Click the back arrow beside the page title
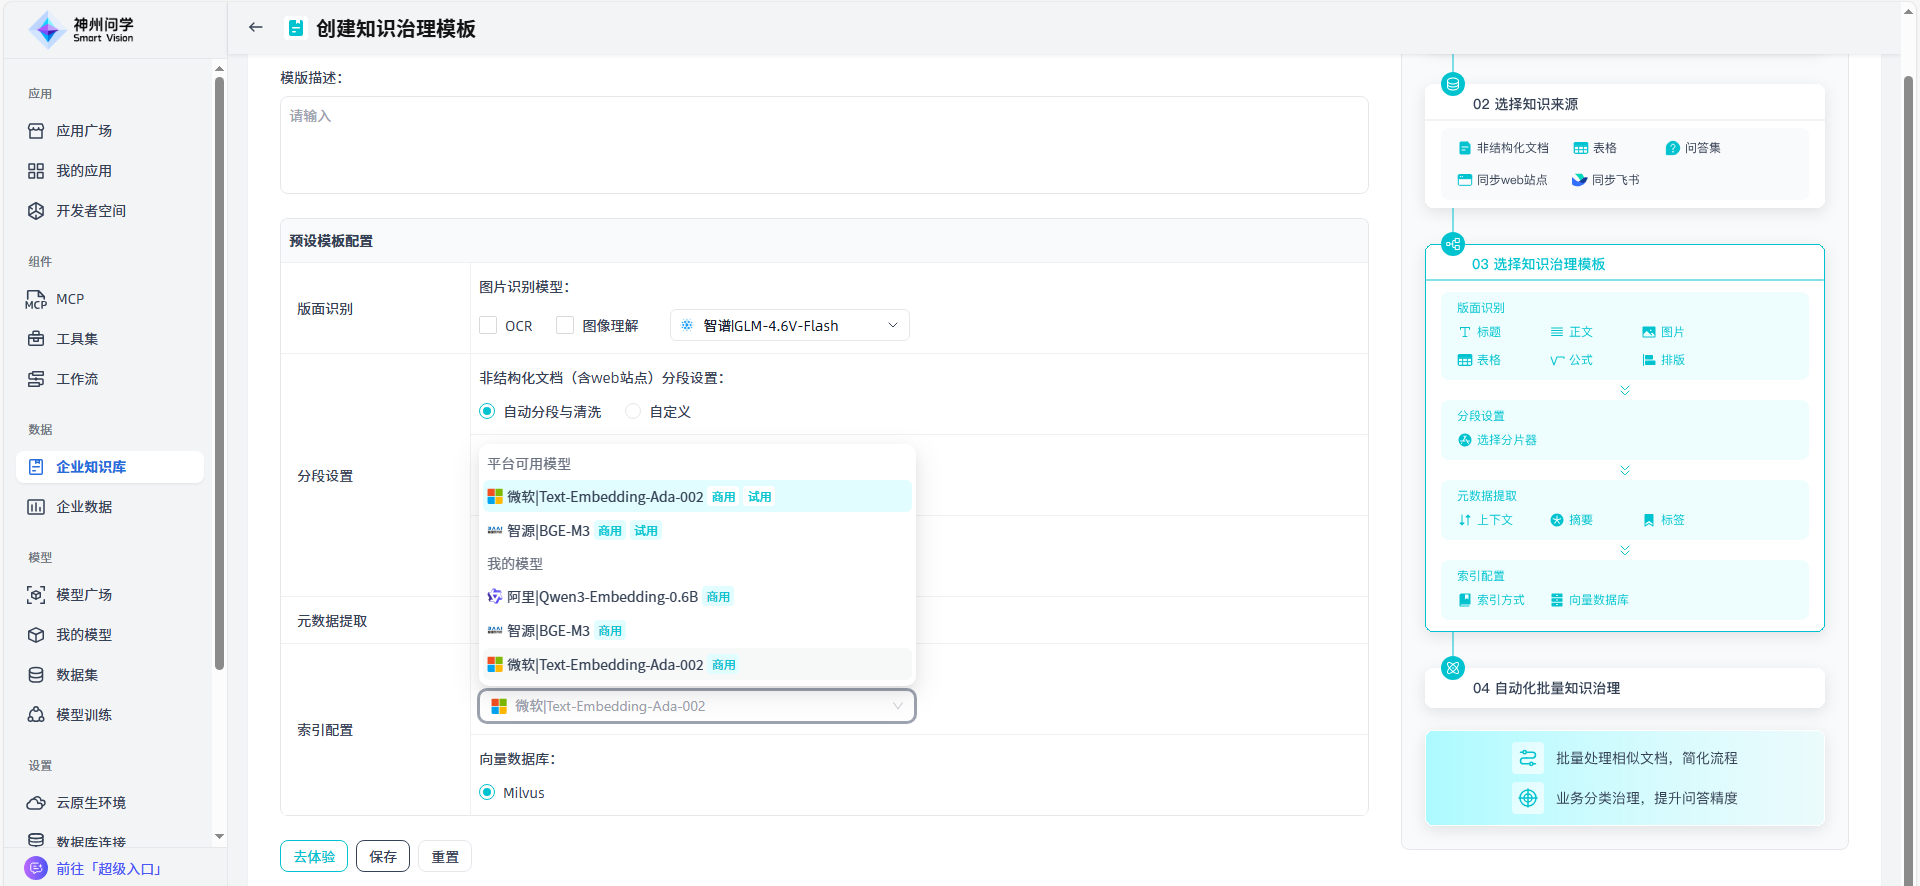 pos(256,28)
